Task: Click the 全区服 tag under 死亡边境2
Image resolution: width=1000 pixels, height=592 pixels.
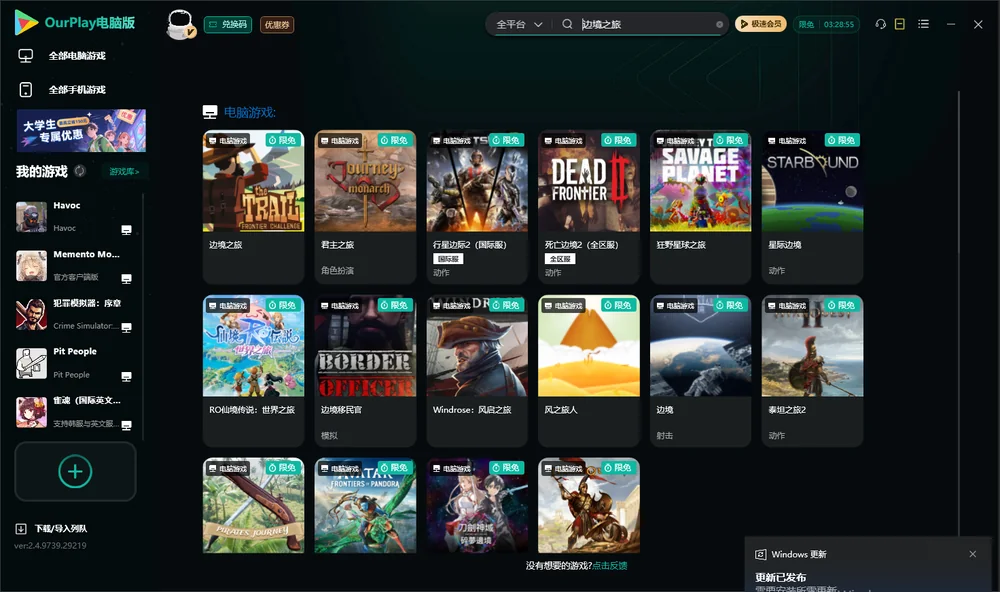Action: (560, 258)
